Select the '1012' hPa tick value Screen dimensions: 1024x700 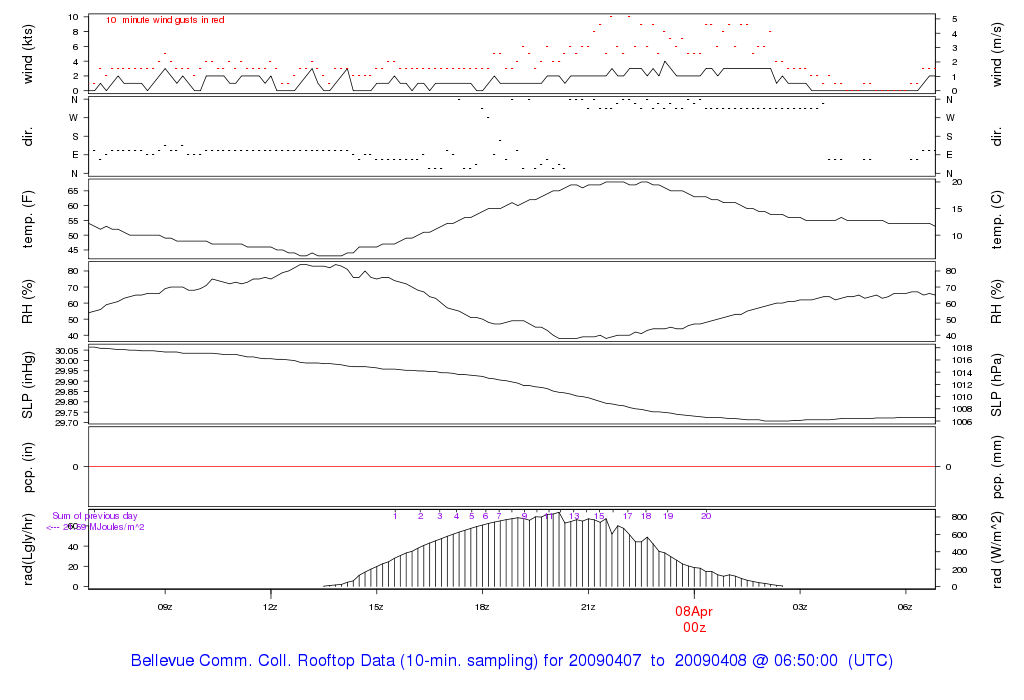pyautogui.click(x=962, y=385)
